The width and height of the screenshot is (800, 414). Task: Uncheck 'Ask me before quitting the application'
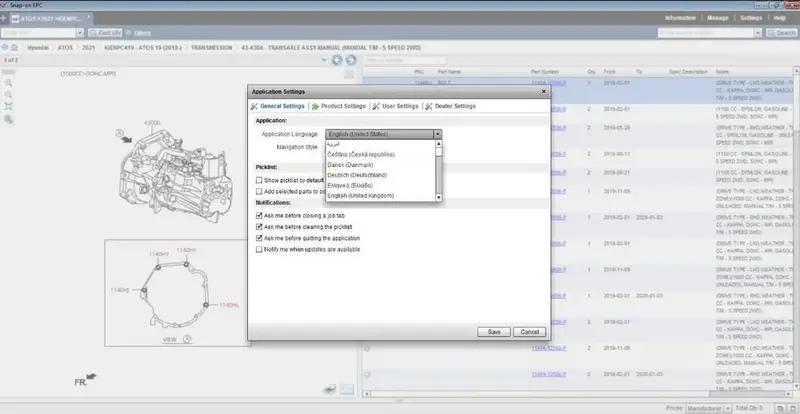[259, 238]
